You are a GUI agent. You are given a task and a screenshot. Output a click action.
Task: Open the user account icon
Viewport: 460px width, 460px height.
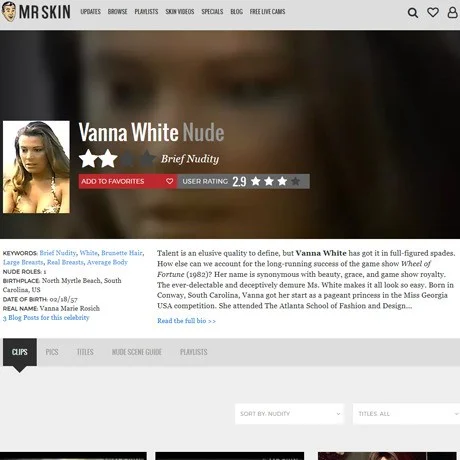pos(452,12)
